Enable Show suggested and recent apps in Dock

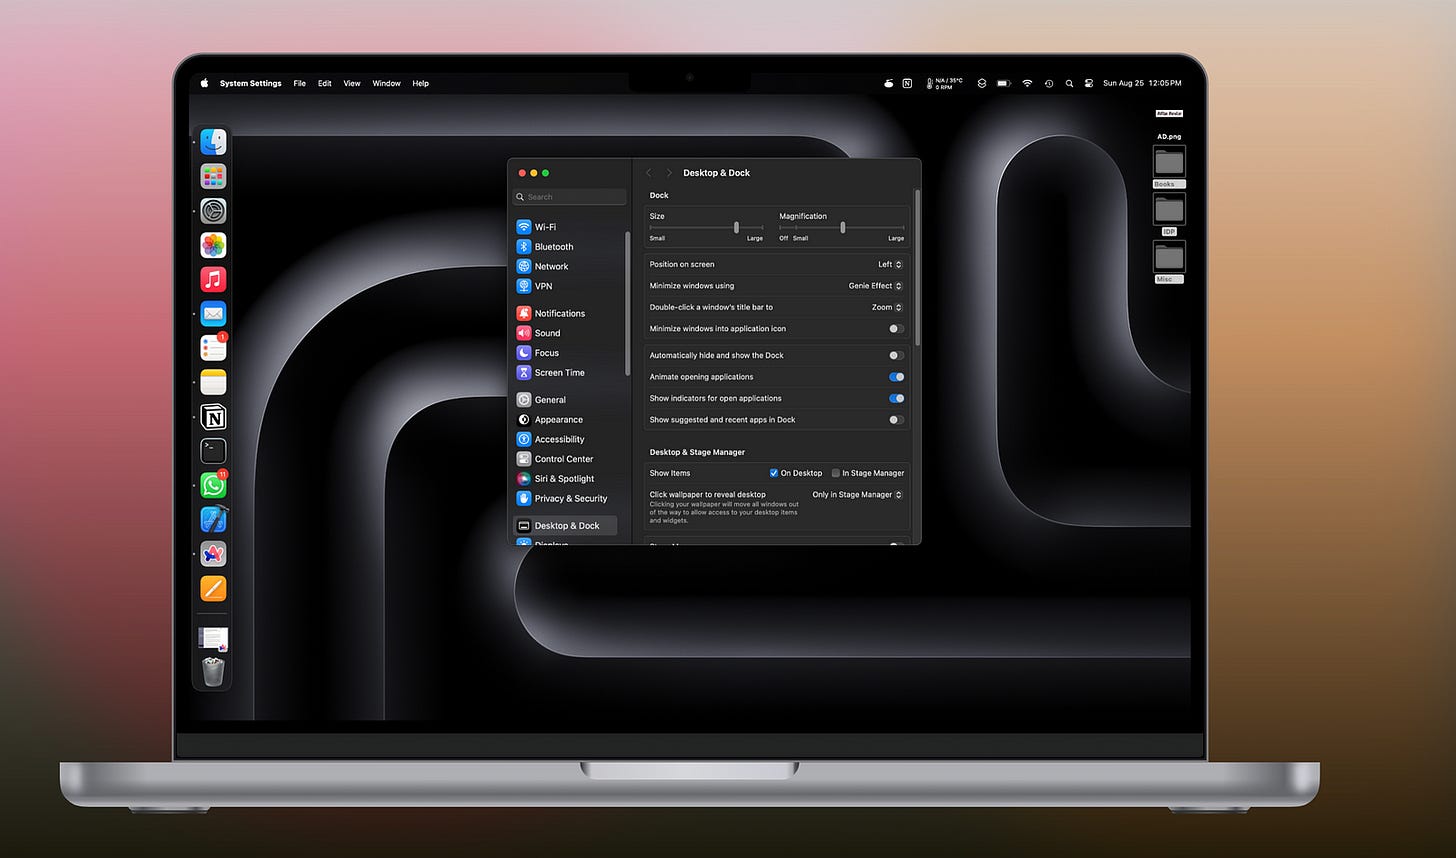point(897,420)
